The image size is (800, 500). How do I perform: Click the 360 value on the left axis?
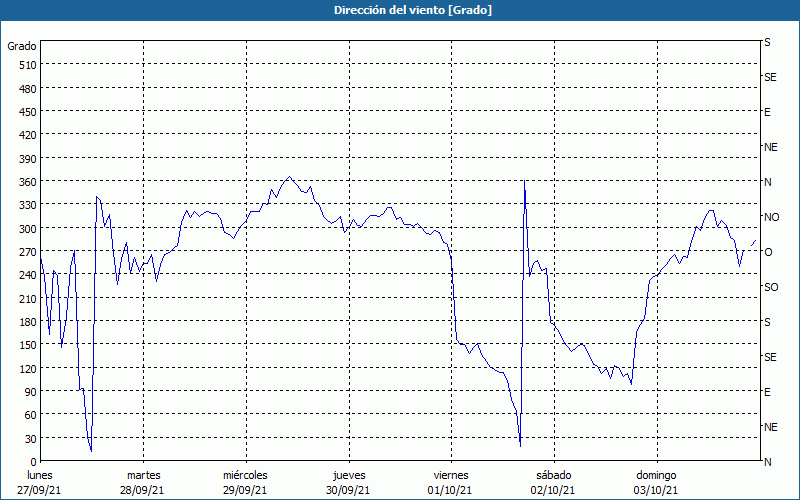pyautogui.click(x=28, y=182)
